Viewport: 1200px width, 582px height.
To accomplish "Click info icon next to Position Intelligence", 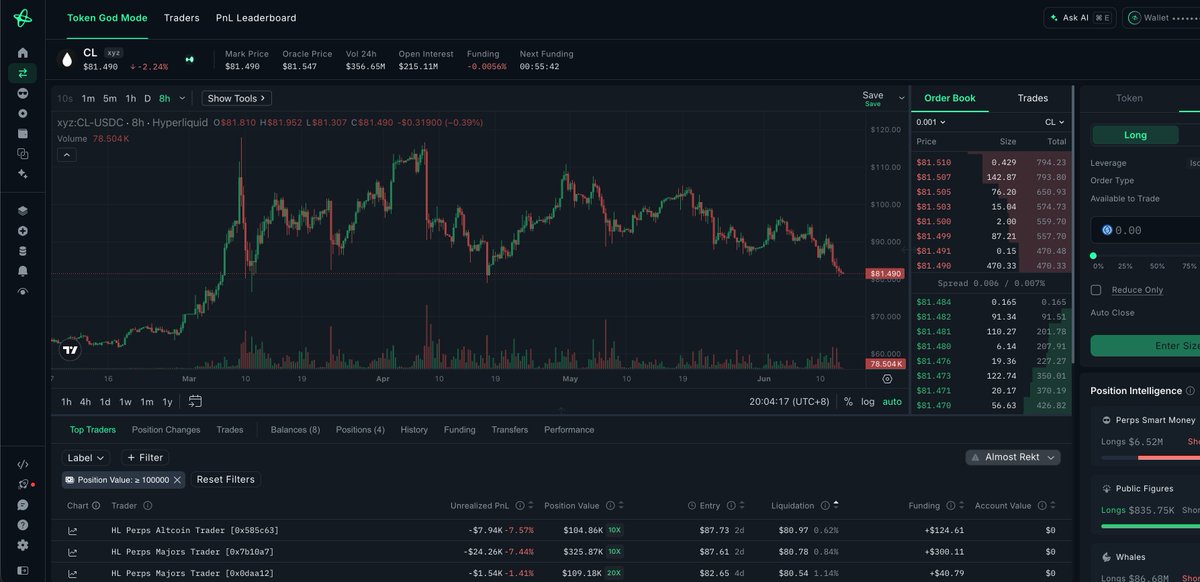I will 1190,391.
